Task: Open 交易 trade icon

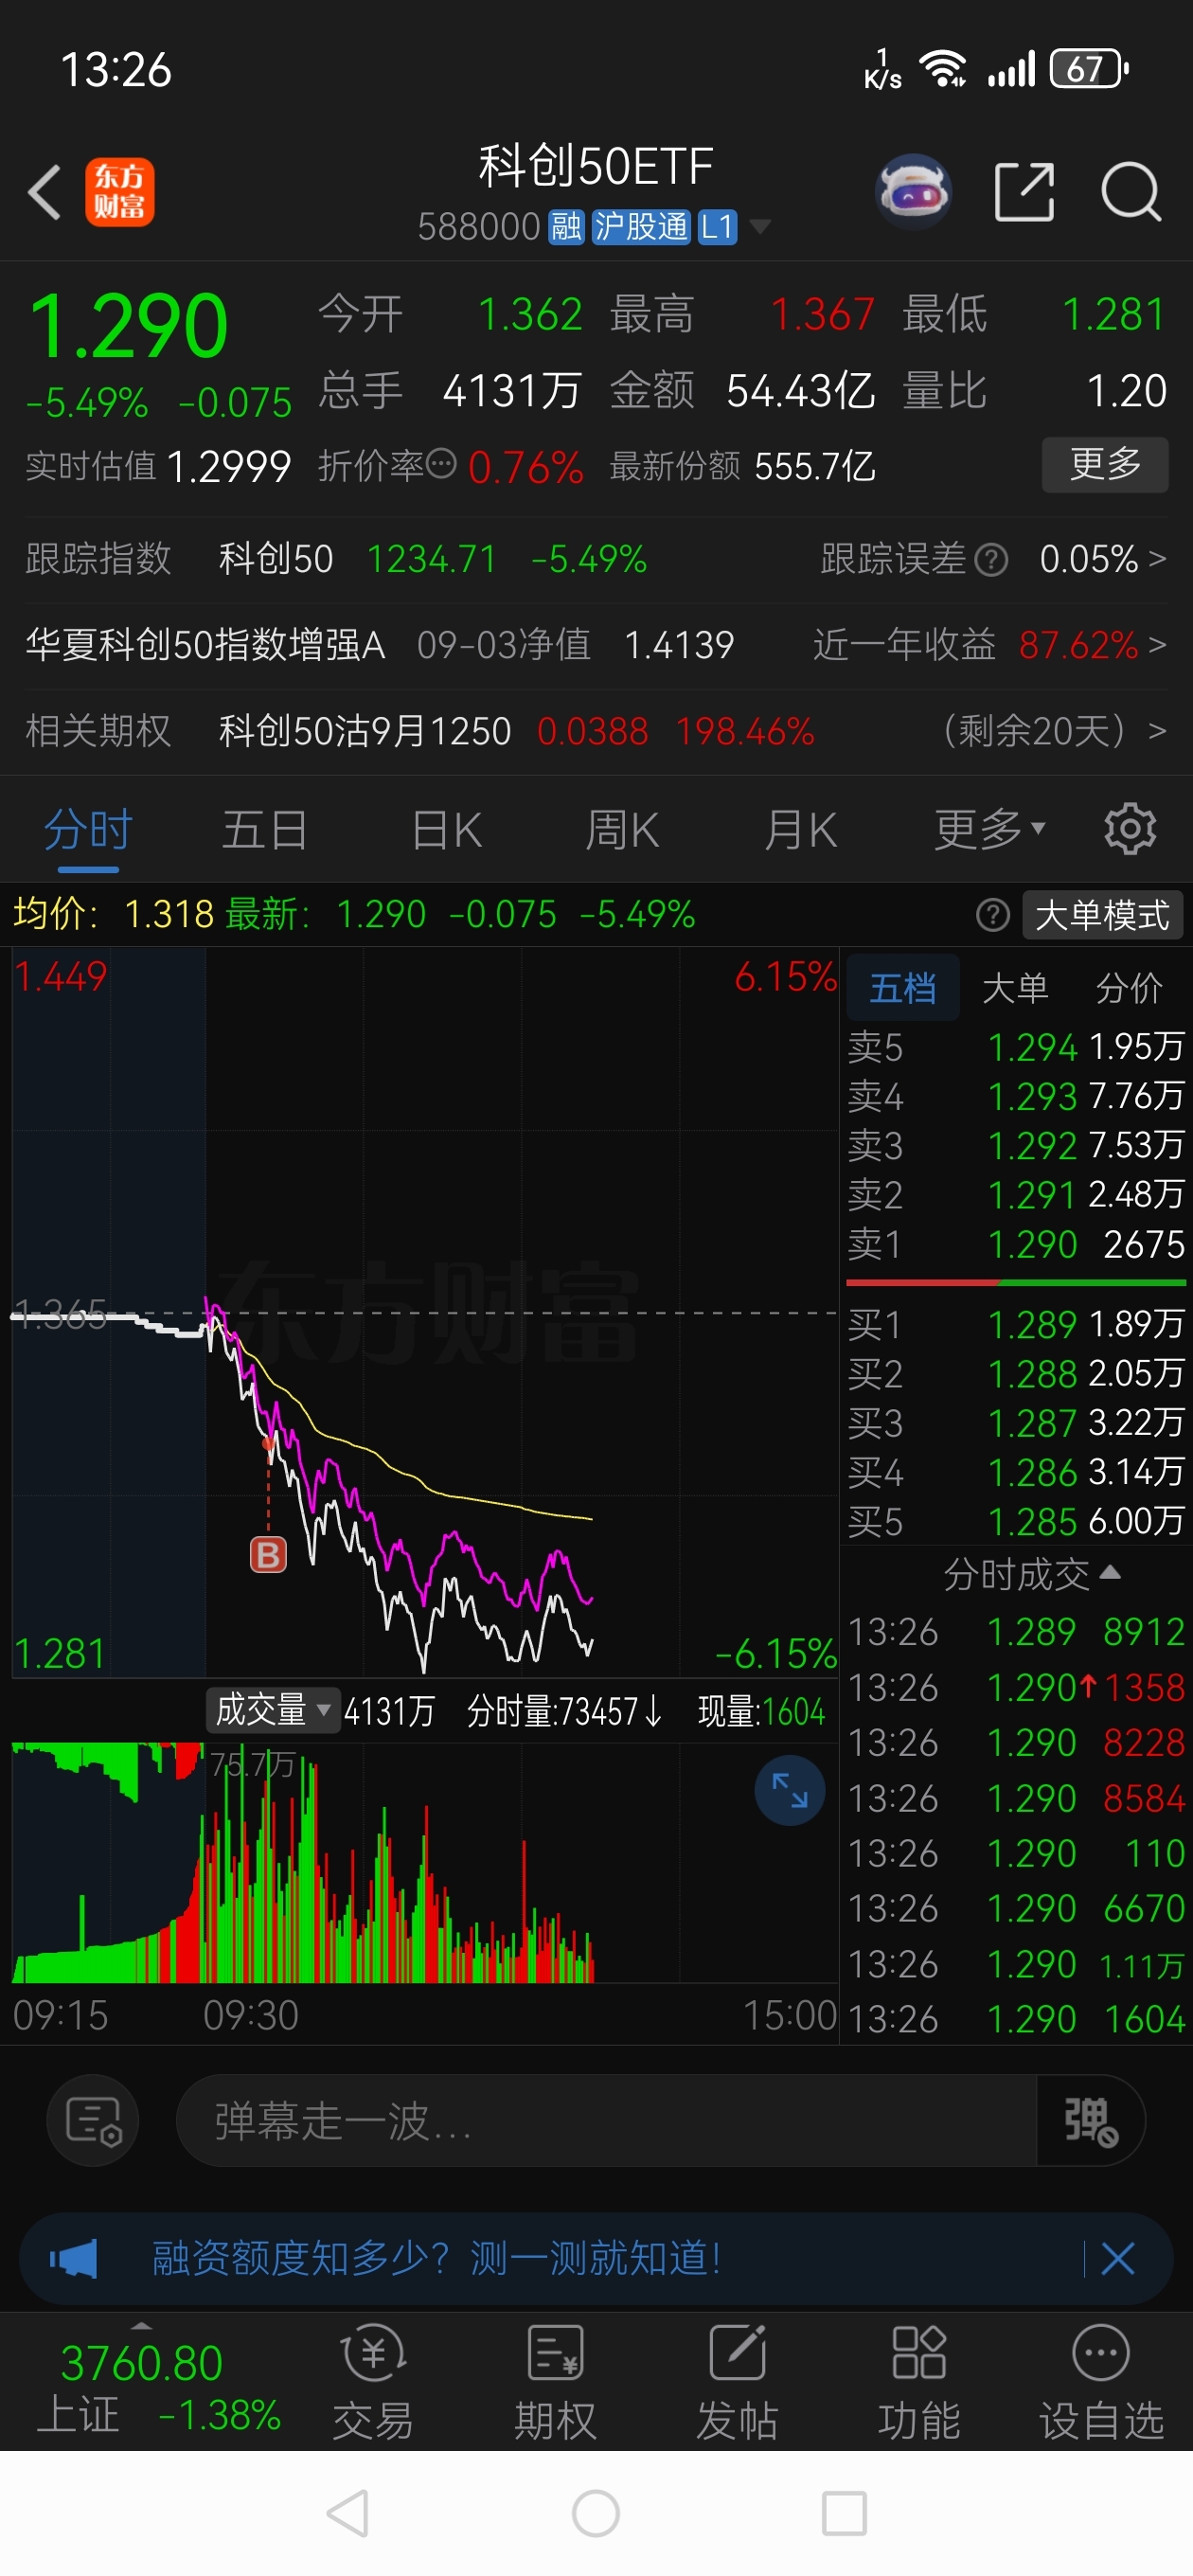Action: [373, 2383]
